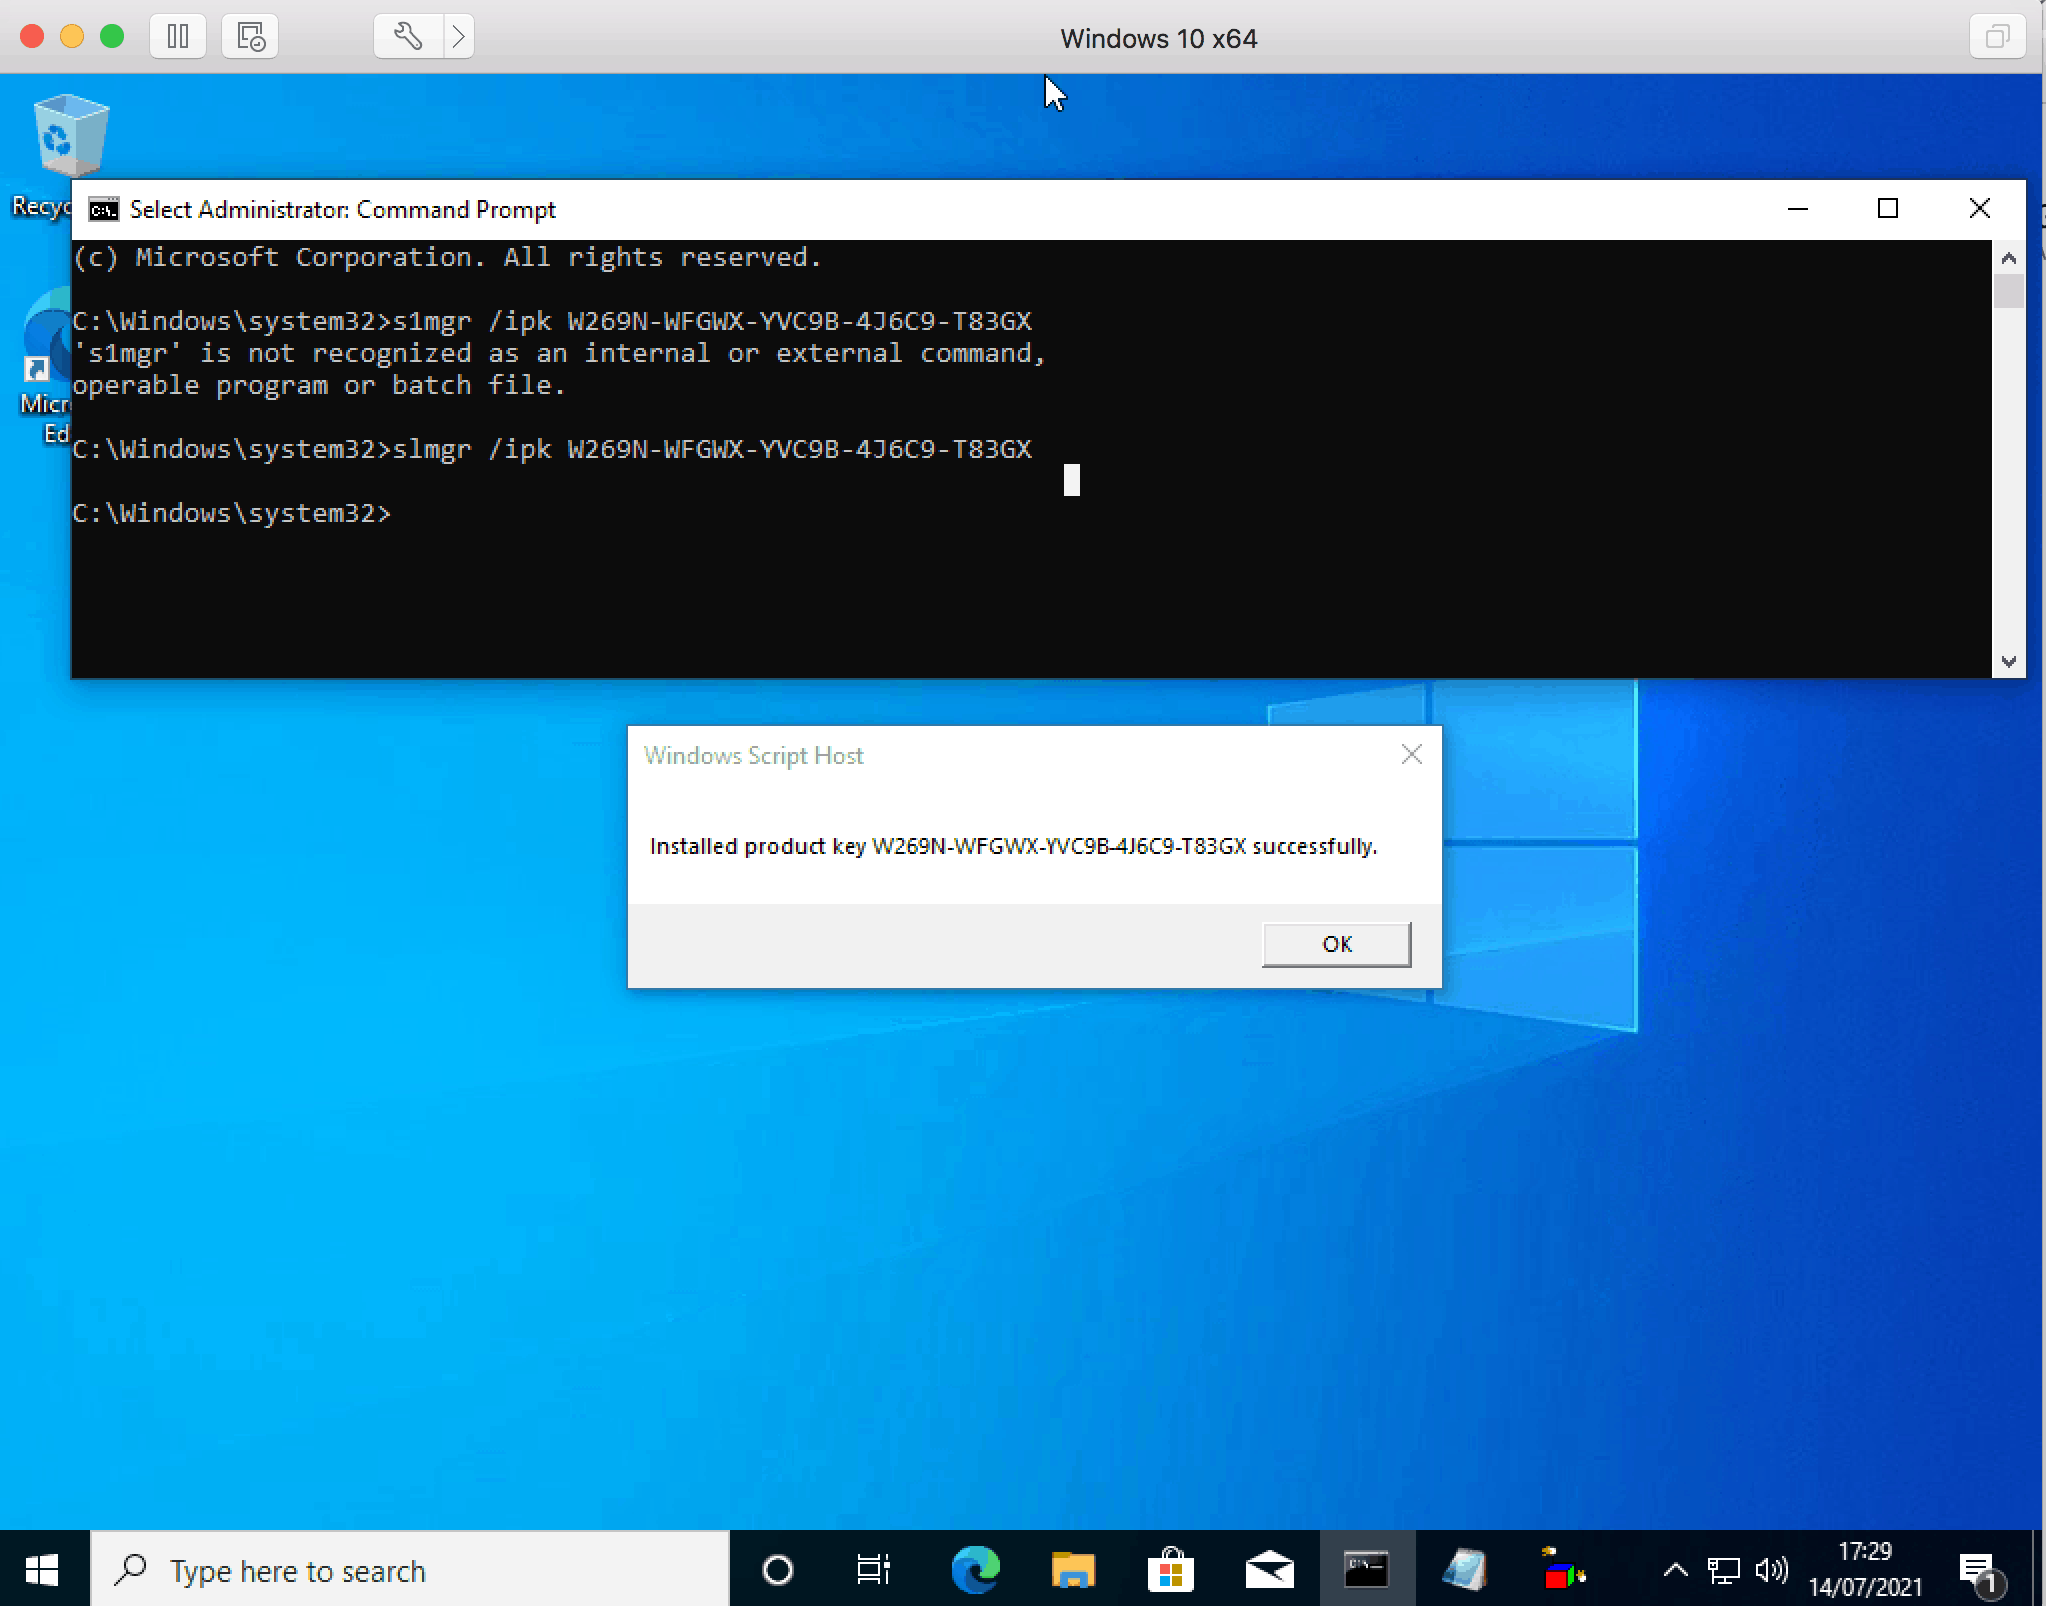Screen dimensions: 2046x1606
Task: Click the green full-screen VM button
Action: (112, 37)
